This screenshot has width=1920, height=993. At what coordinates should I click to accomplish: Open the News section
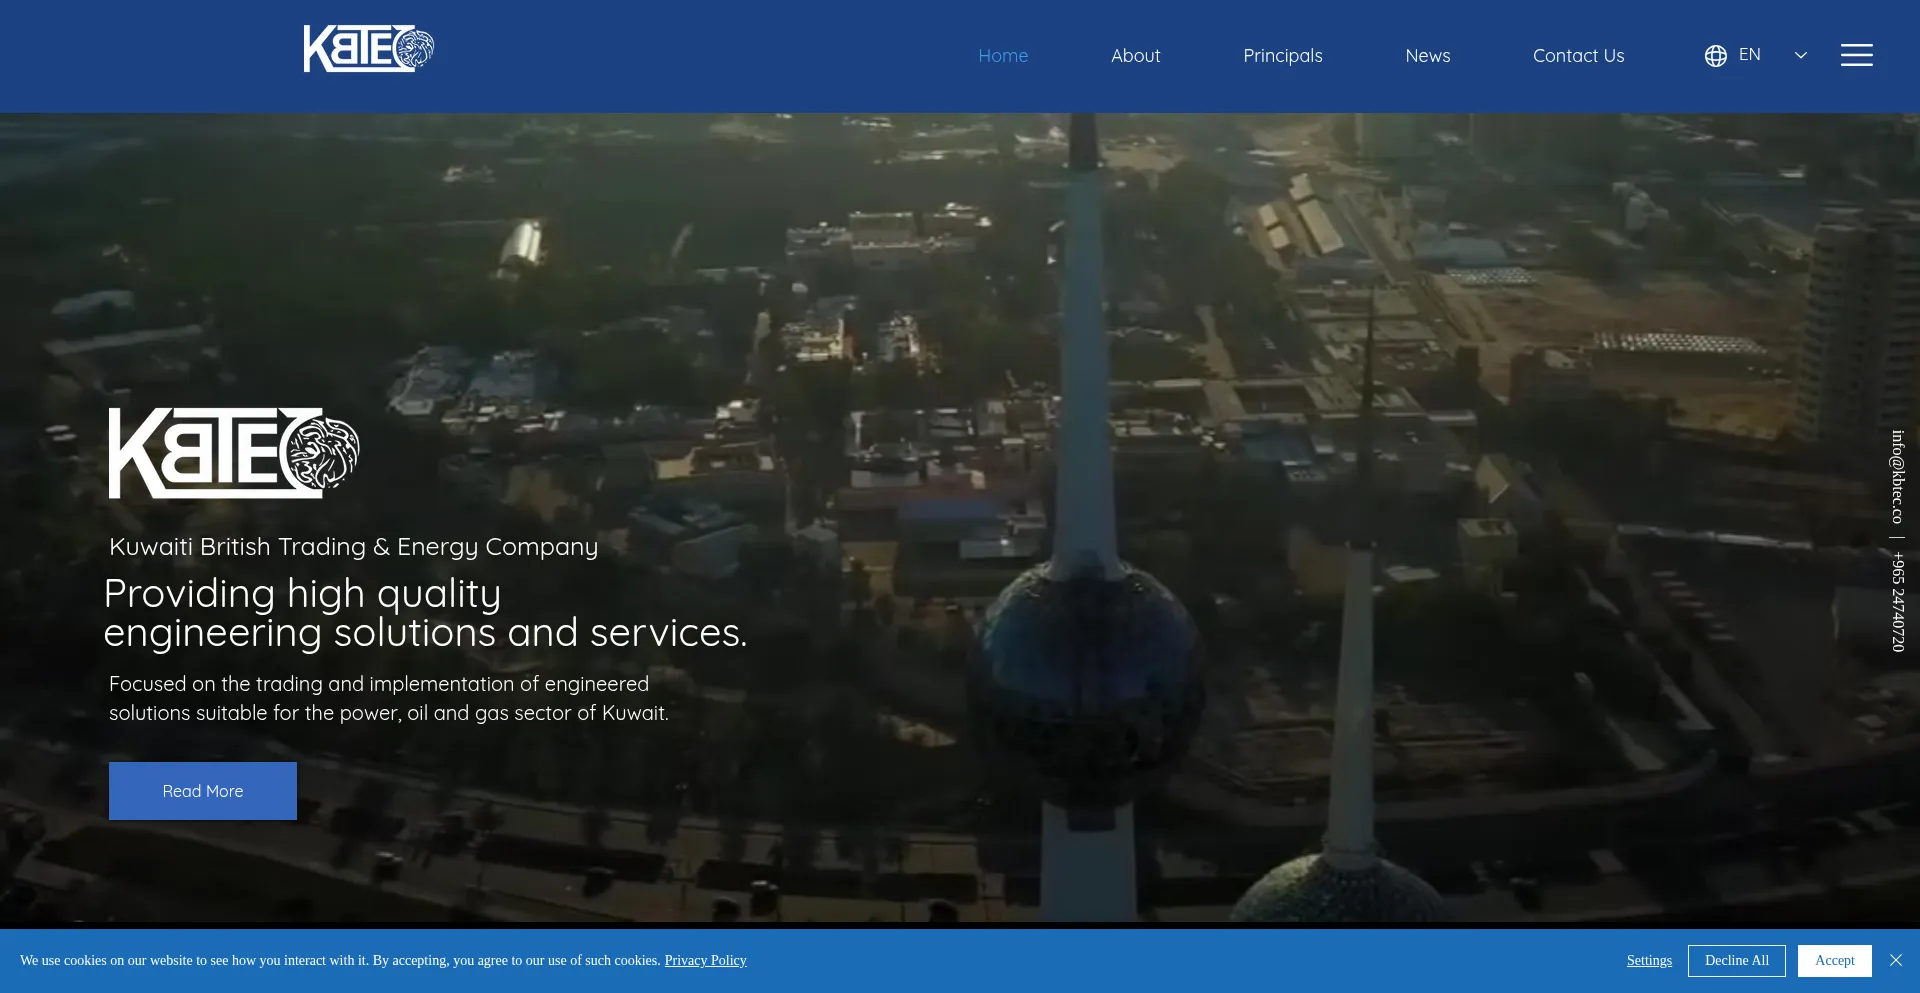(x=1427, y=56)
